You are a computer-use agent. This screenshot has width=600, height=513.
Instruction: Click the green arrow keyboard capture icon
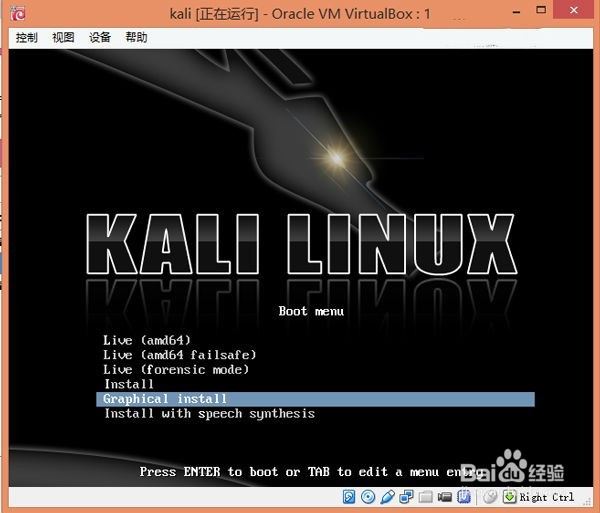click(509, 497)
